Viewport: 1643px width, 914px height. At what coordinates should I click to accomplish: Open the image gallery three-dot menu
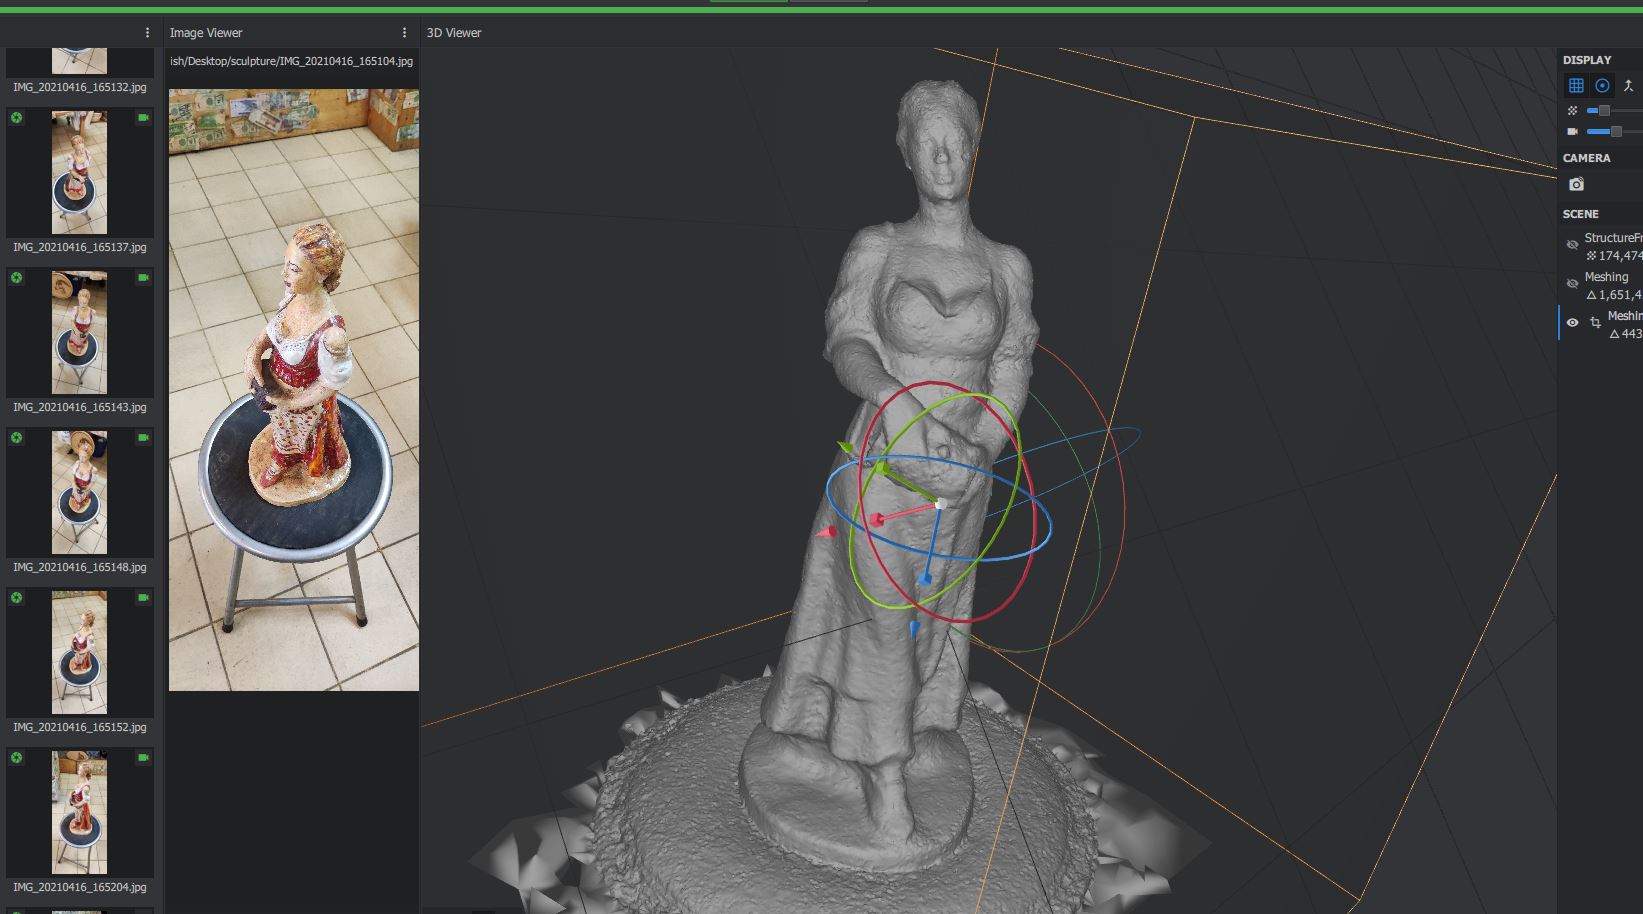tap(147, 33)
